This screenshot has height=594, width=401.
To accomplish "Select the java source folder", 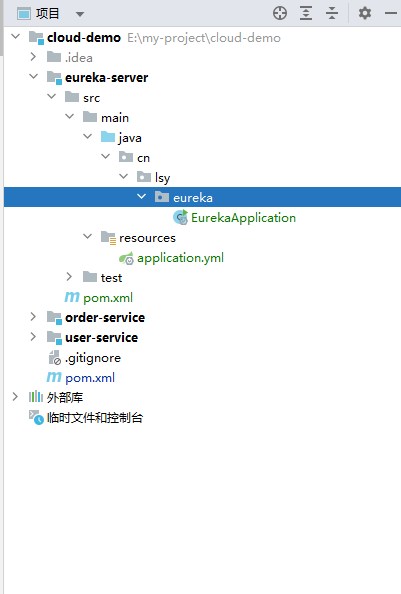I will [130, 138].
